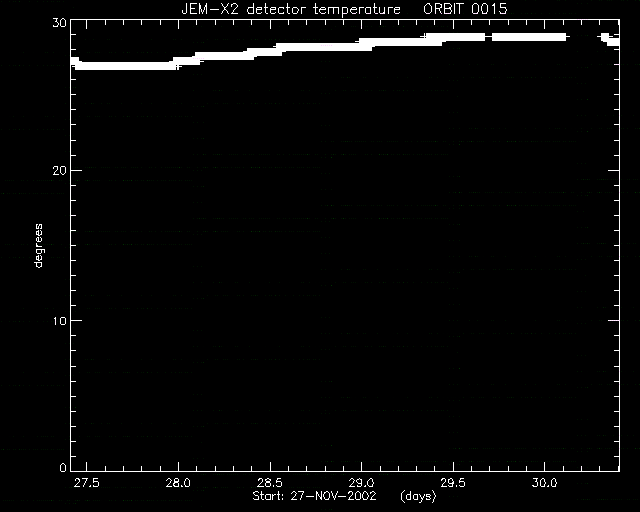The height and width of the screenshot is (512, 640).
Task: Click the 'Start: 27-NOV-2002' caption
Action: click(x=314, y=496)
